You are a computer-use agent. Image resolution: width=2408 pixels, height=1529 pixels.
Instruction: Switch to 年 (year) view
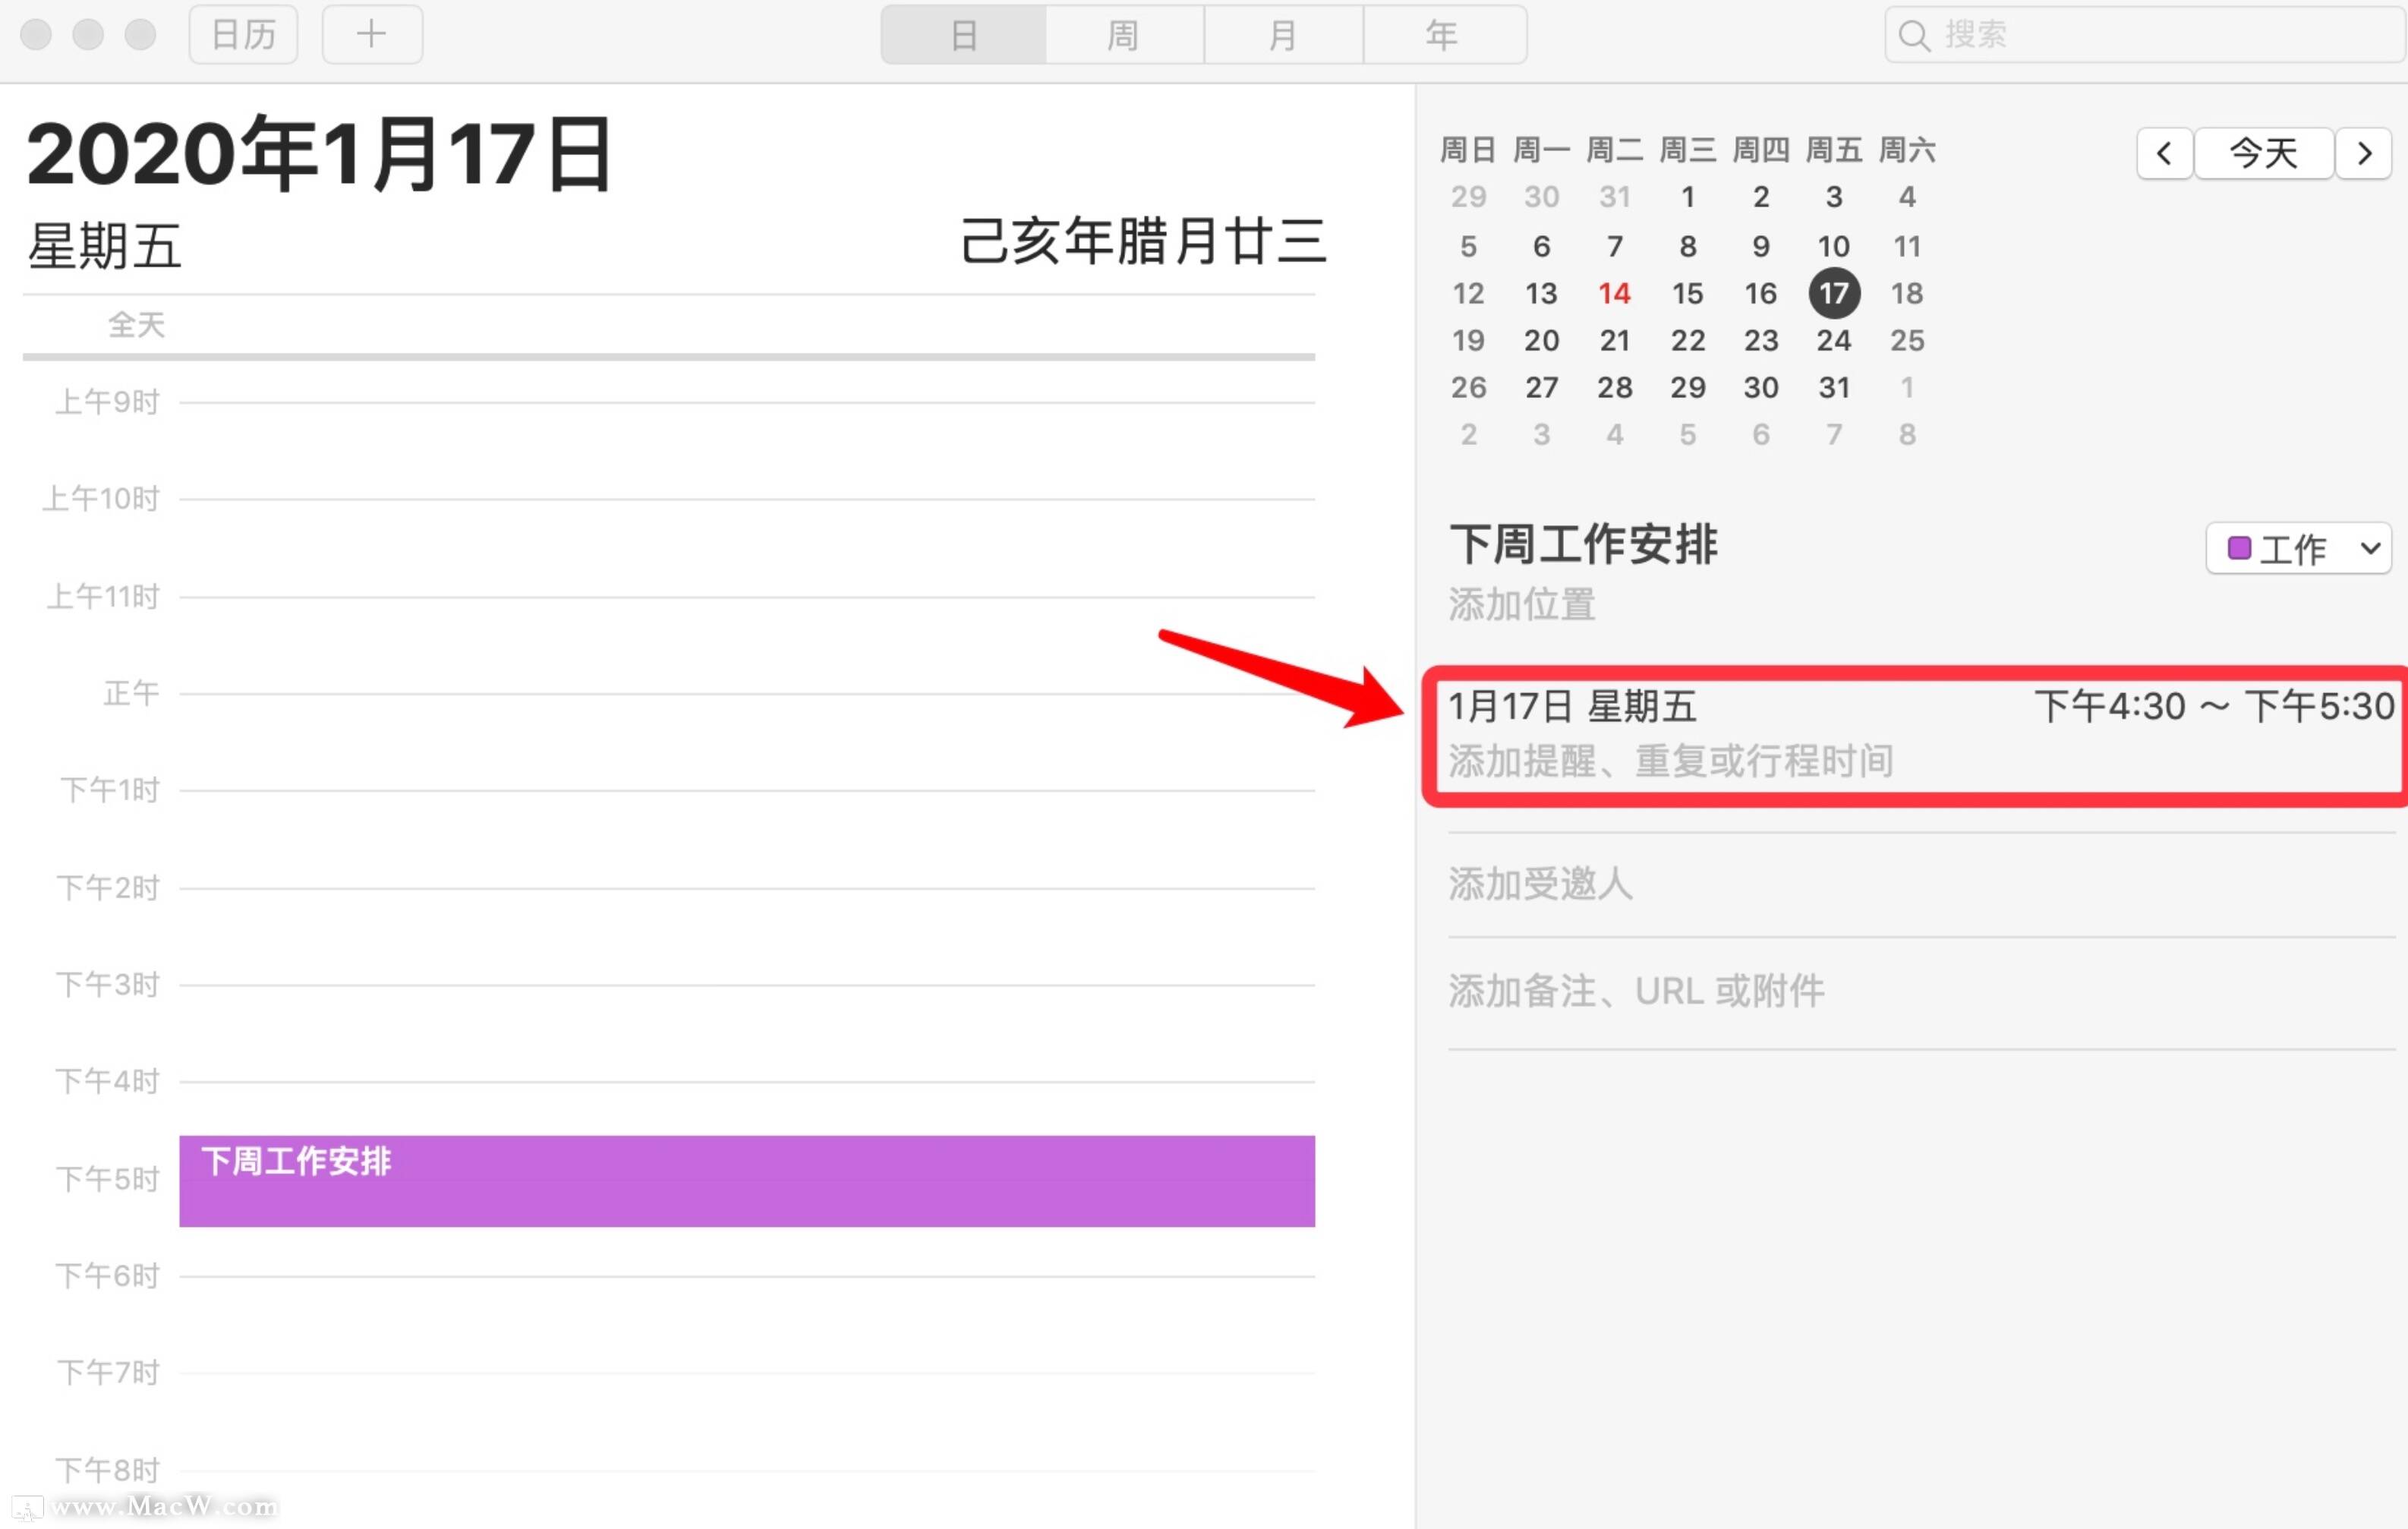tap(1443, 35)
